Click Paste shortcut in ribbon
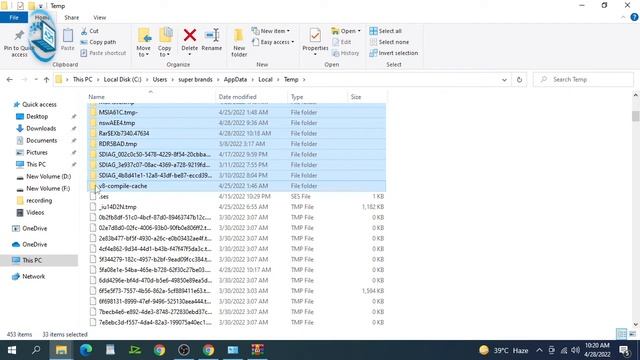640x360 pixels. pyautogui.click(x=103, y=53)
